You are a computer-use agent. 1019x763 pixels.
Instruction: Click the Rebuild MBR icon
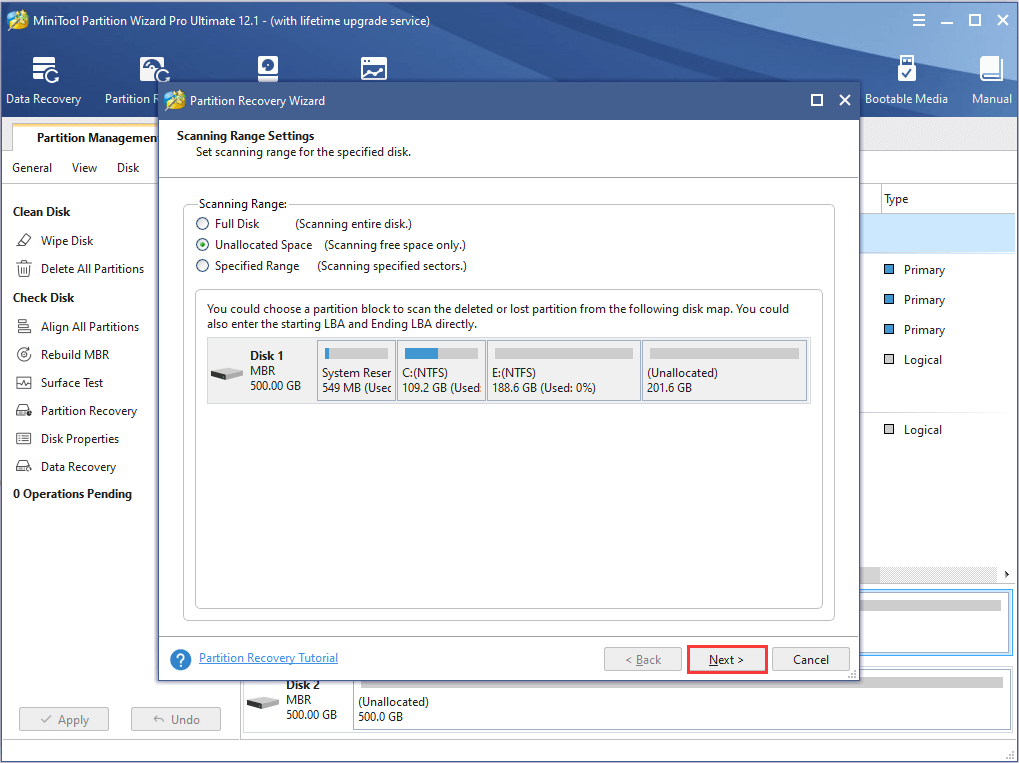point(24,354)
